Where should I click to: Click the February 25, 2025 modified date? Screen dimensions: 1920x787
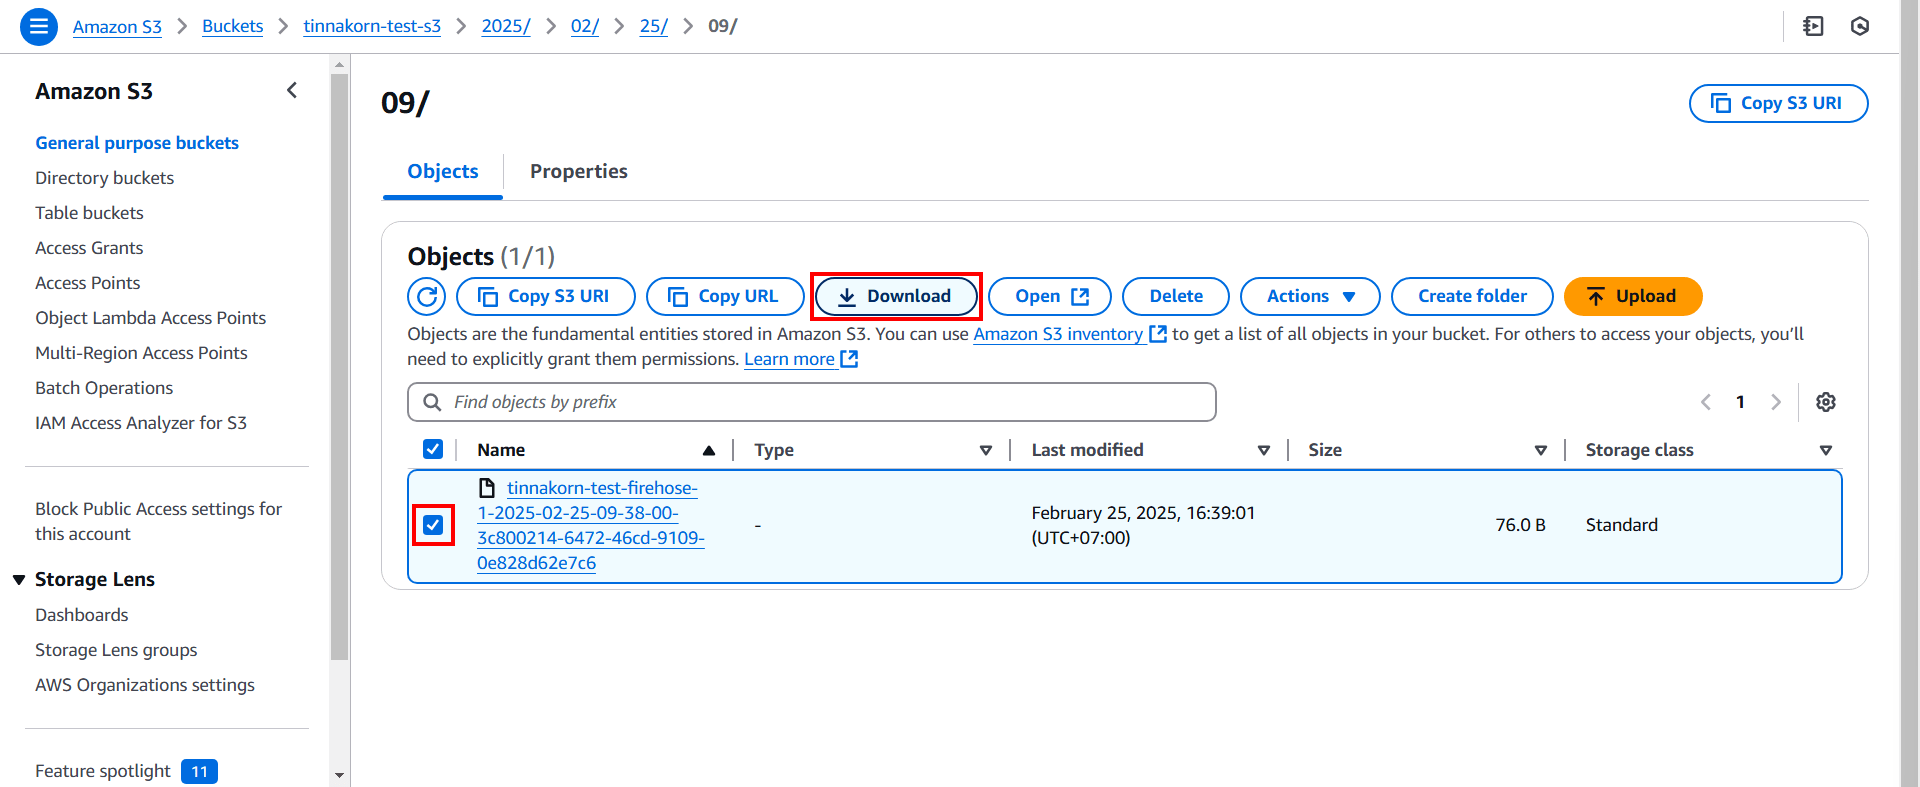pyautogui.click(x=1143, y=525)
